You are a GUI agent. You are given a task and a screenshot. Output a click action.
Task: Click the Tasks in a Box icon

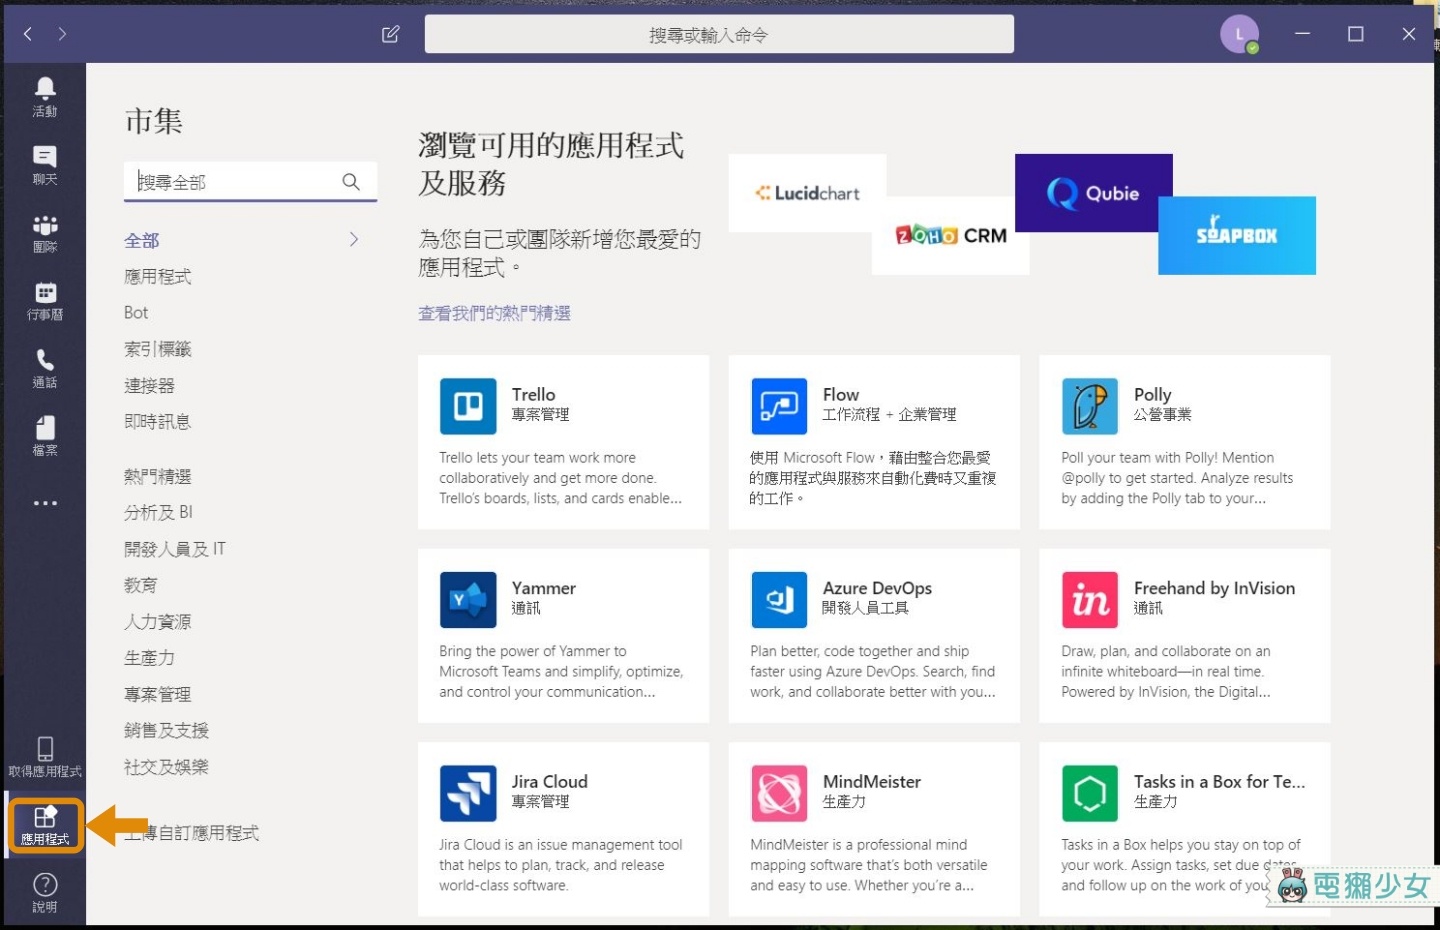coord(1090,793)
